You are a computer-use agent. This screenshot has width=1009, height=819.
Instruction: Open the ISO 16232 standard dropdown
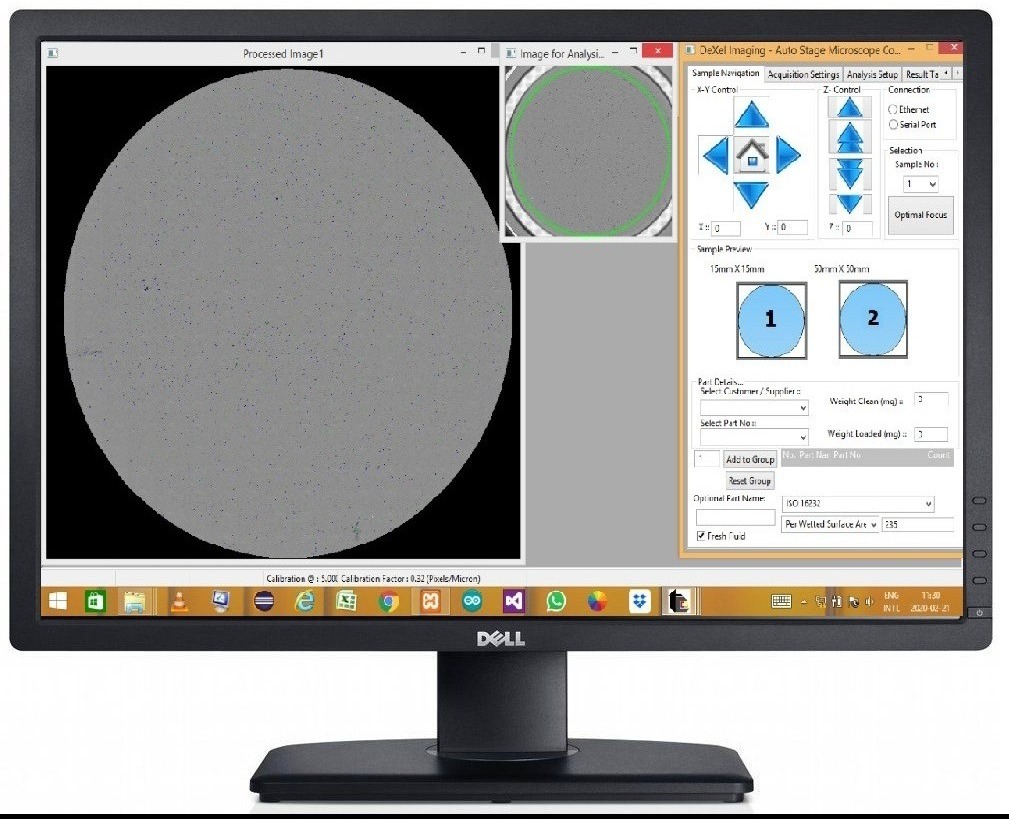pos(858,503)
